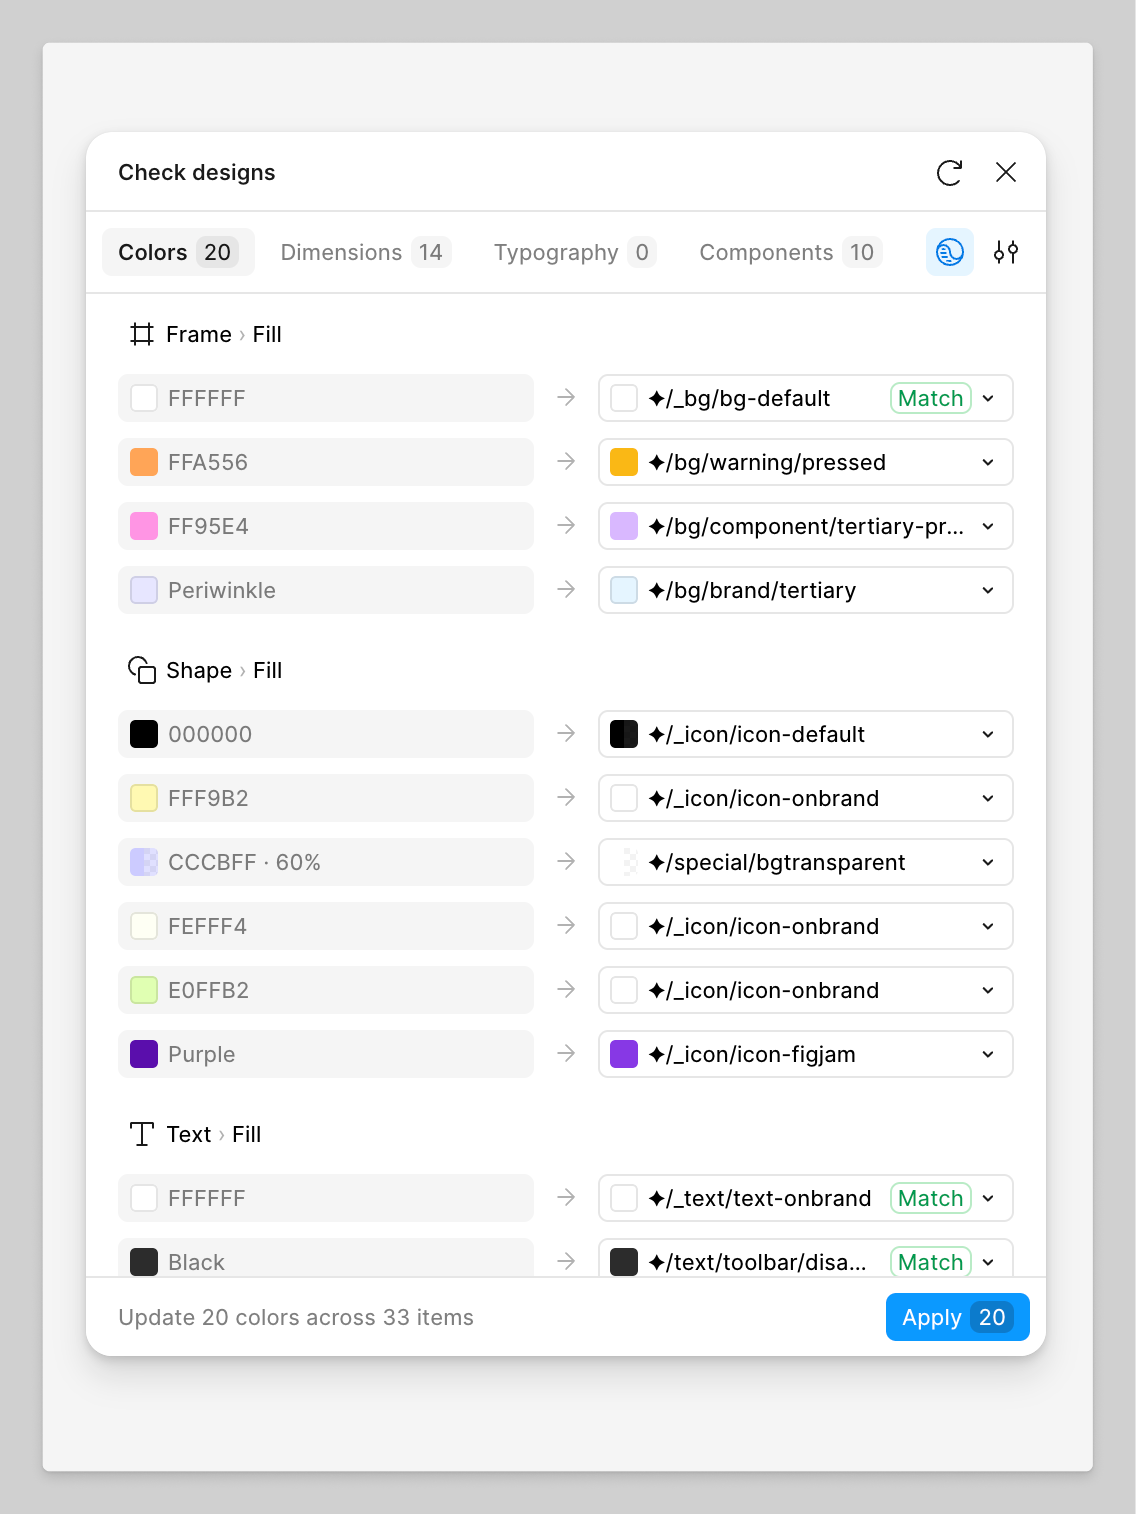Open the bg/brand/tertiary dropdown
The image size is (1136, 1514).
[806, 590]
